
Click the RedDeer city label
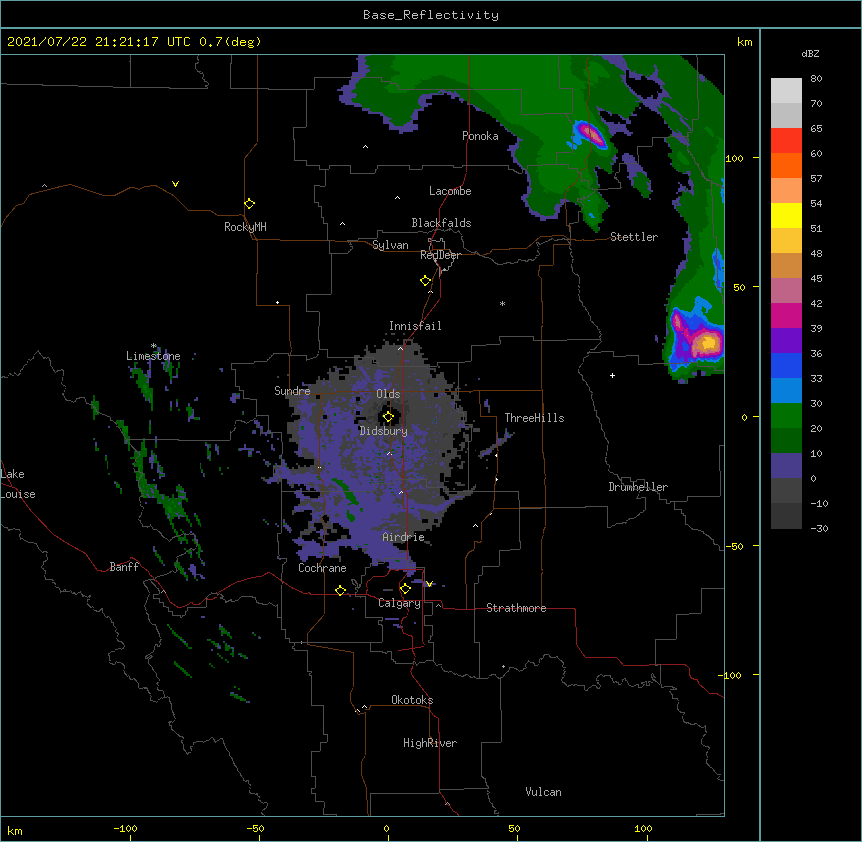tap(440, 255)
